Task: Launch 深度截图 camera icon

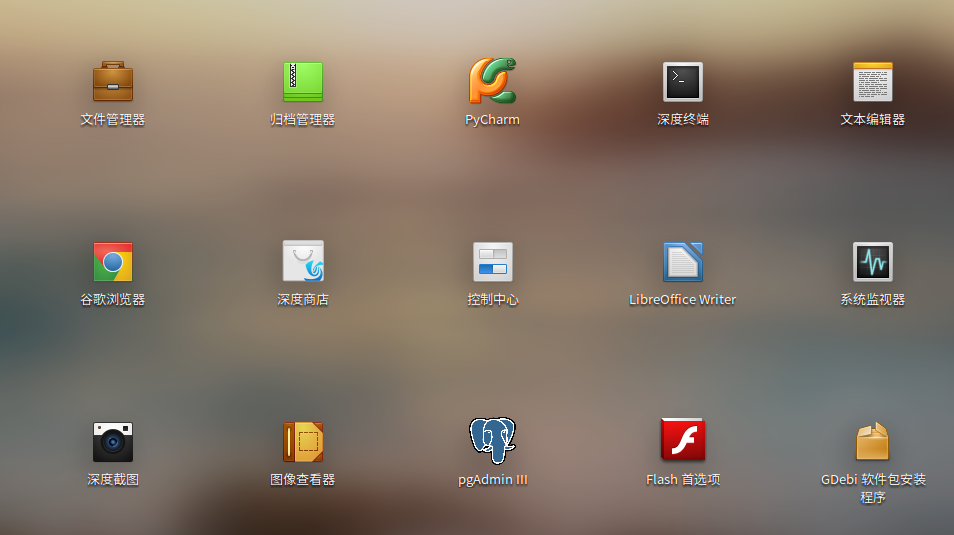Action: click(113, 442)
